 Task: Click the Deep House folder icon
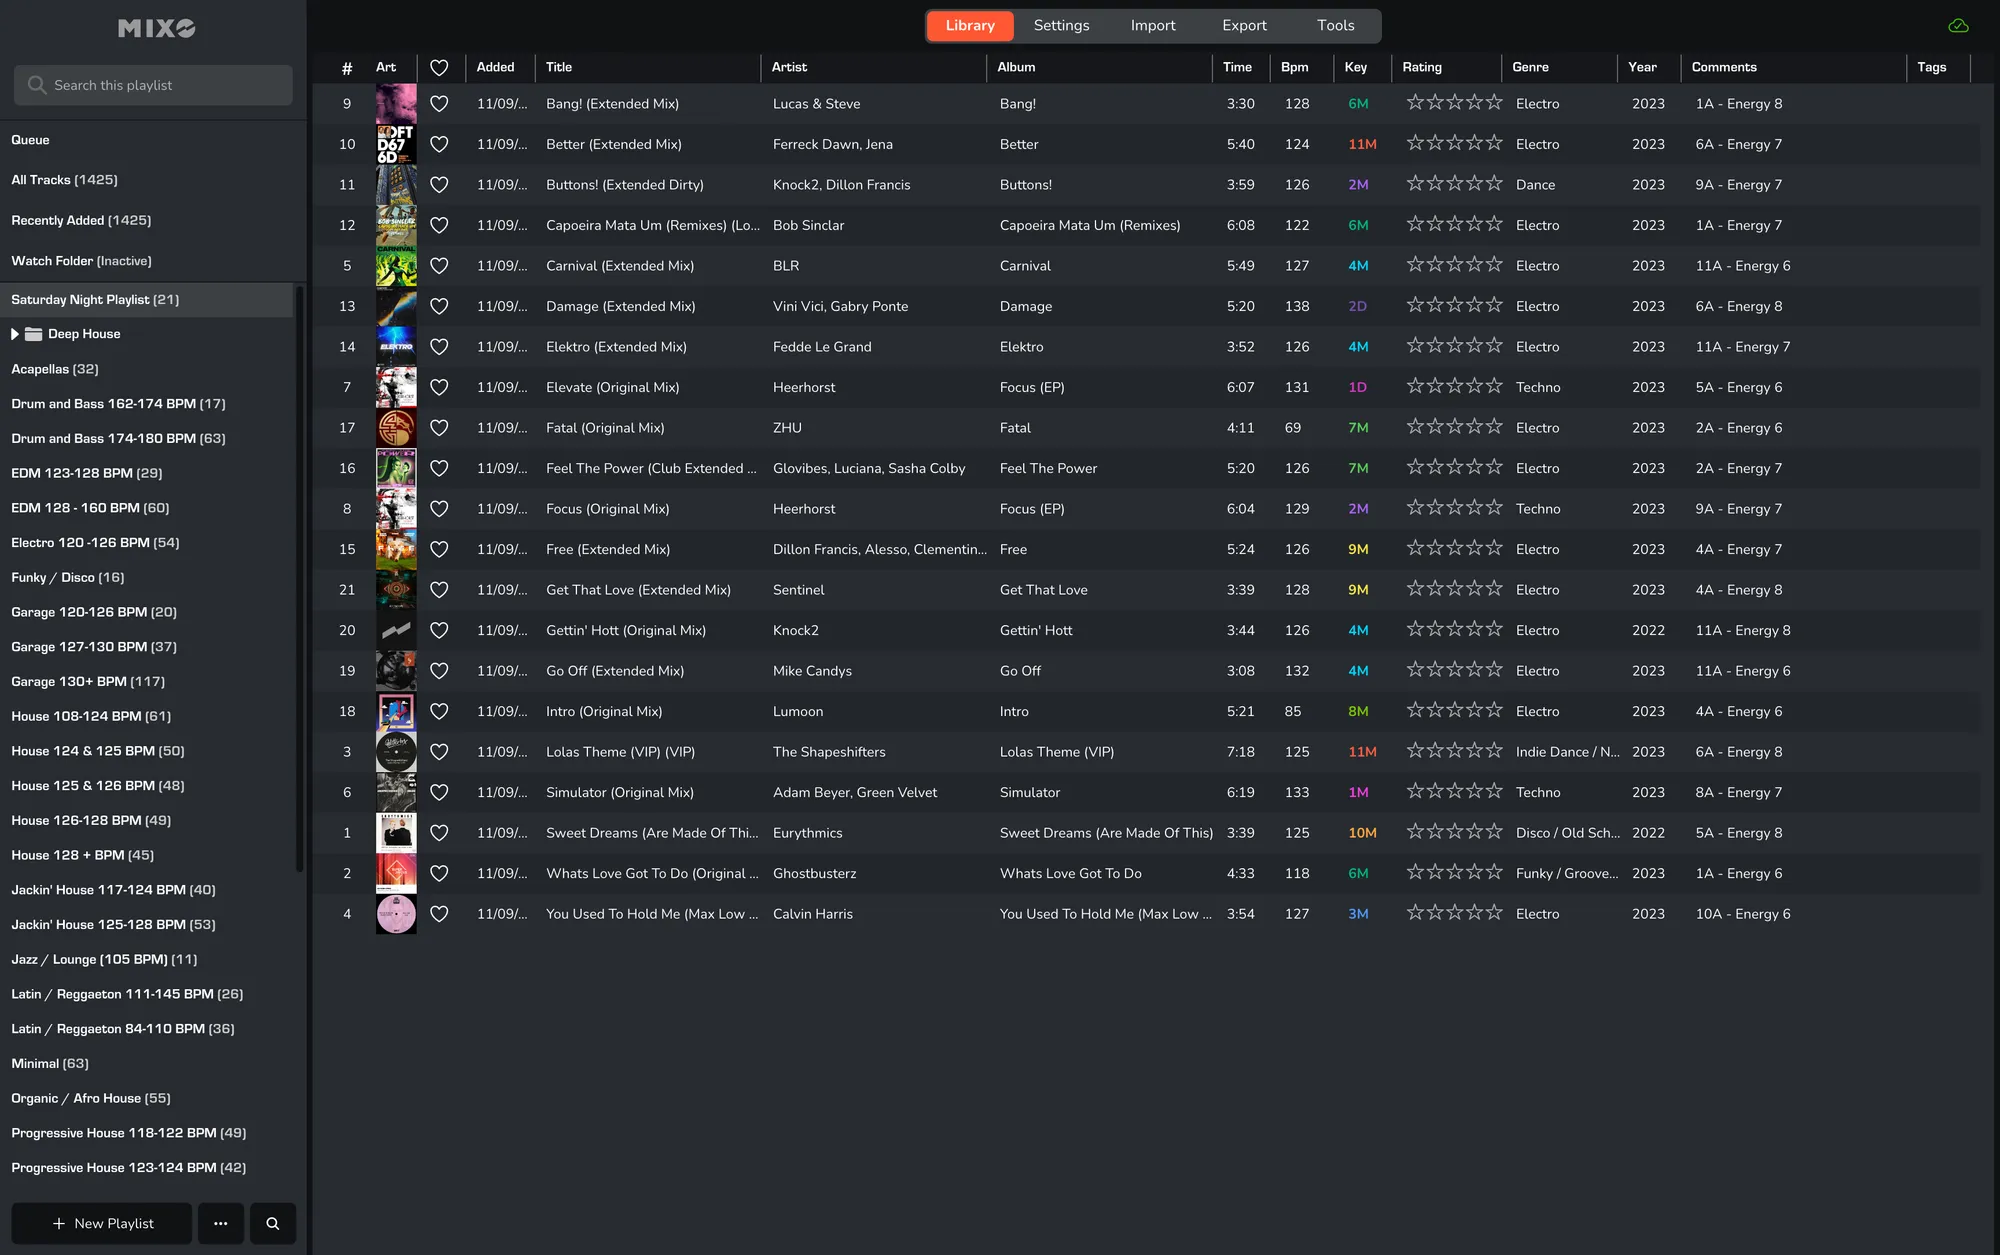(33, 334)
